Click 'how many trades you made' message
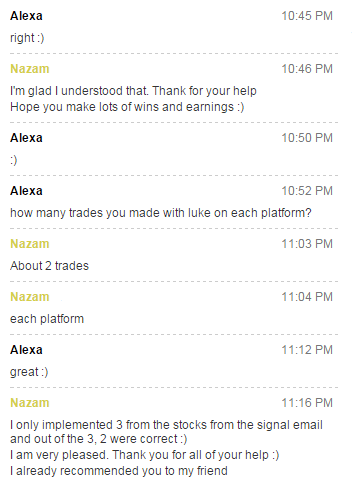Viewport: 362px width, 493px height. [x=161, y=213]
